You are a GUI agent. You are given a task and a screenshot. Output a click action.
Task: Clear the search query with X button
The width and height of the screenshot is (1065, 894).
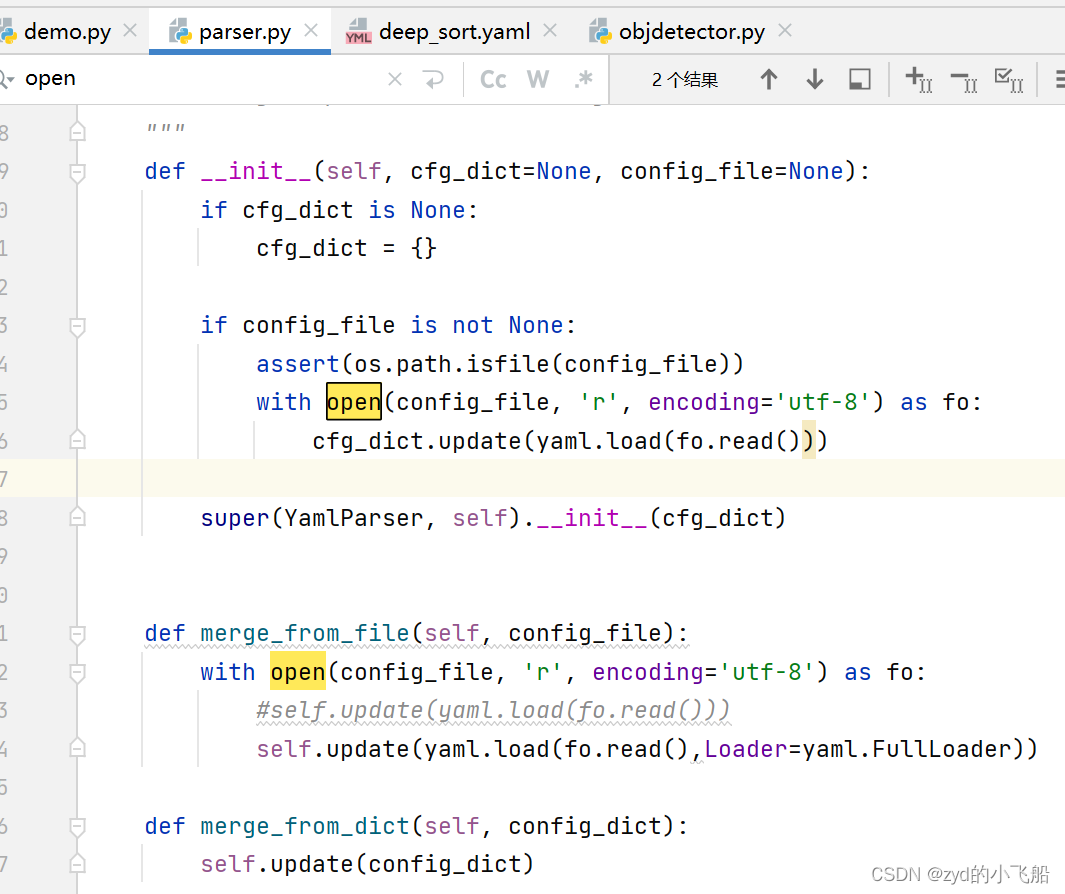point(394,79)
